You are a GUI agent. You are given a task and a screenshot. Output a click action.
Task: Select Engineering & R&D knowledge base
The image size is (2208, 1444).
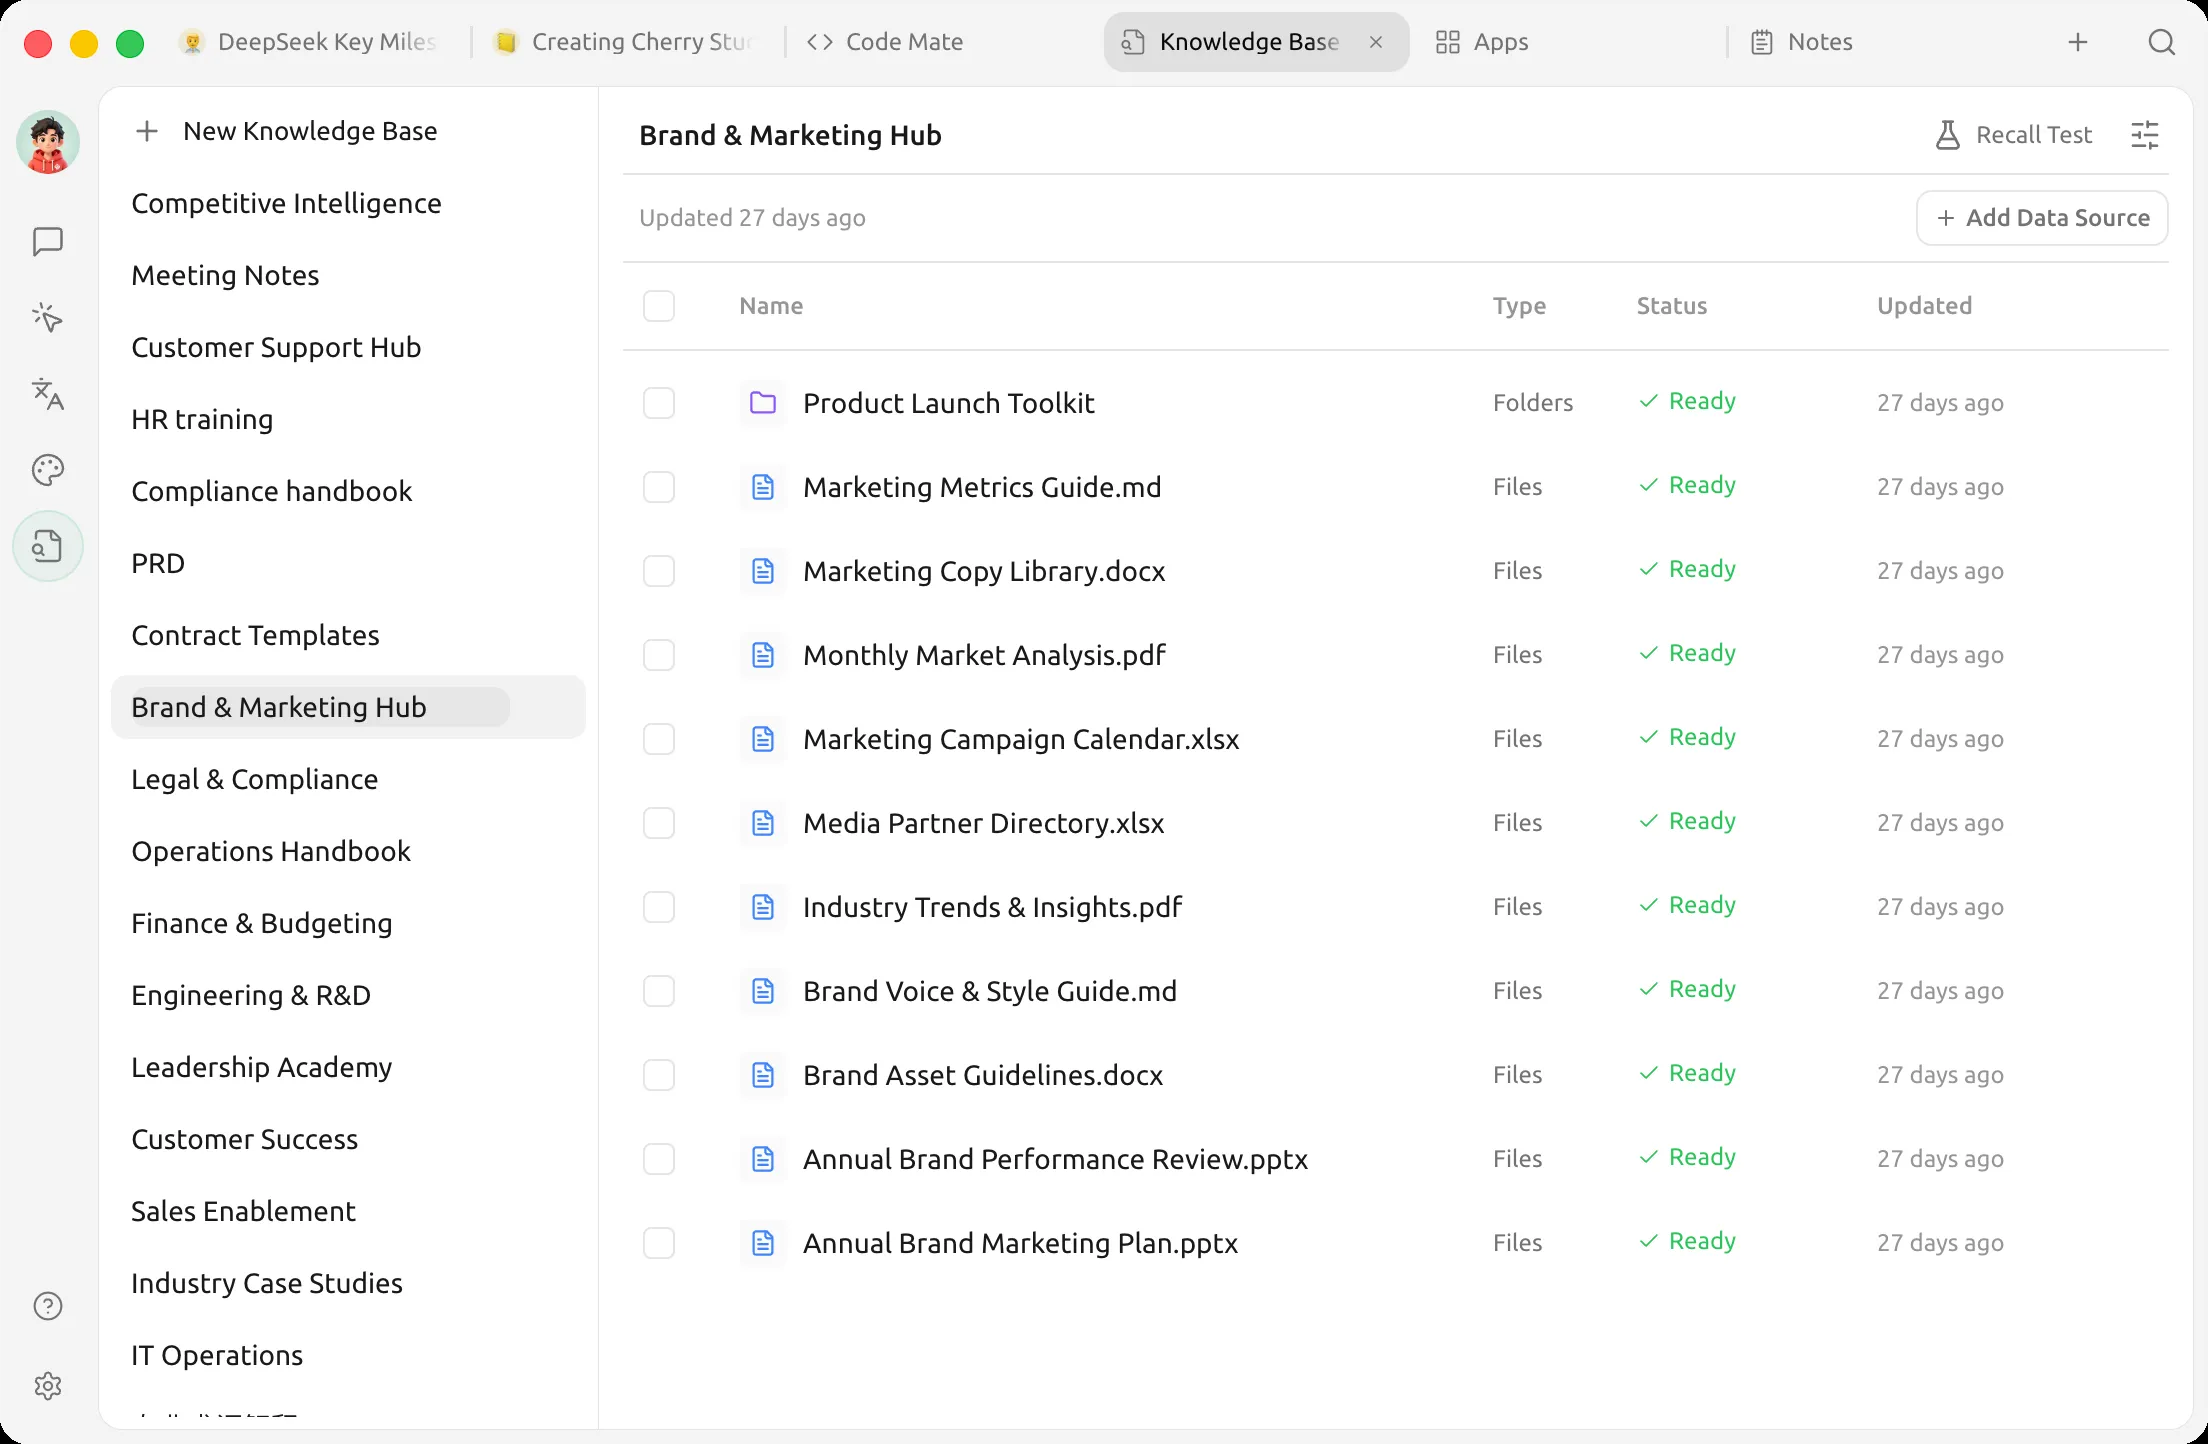click(348, 995)
